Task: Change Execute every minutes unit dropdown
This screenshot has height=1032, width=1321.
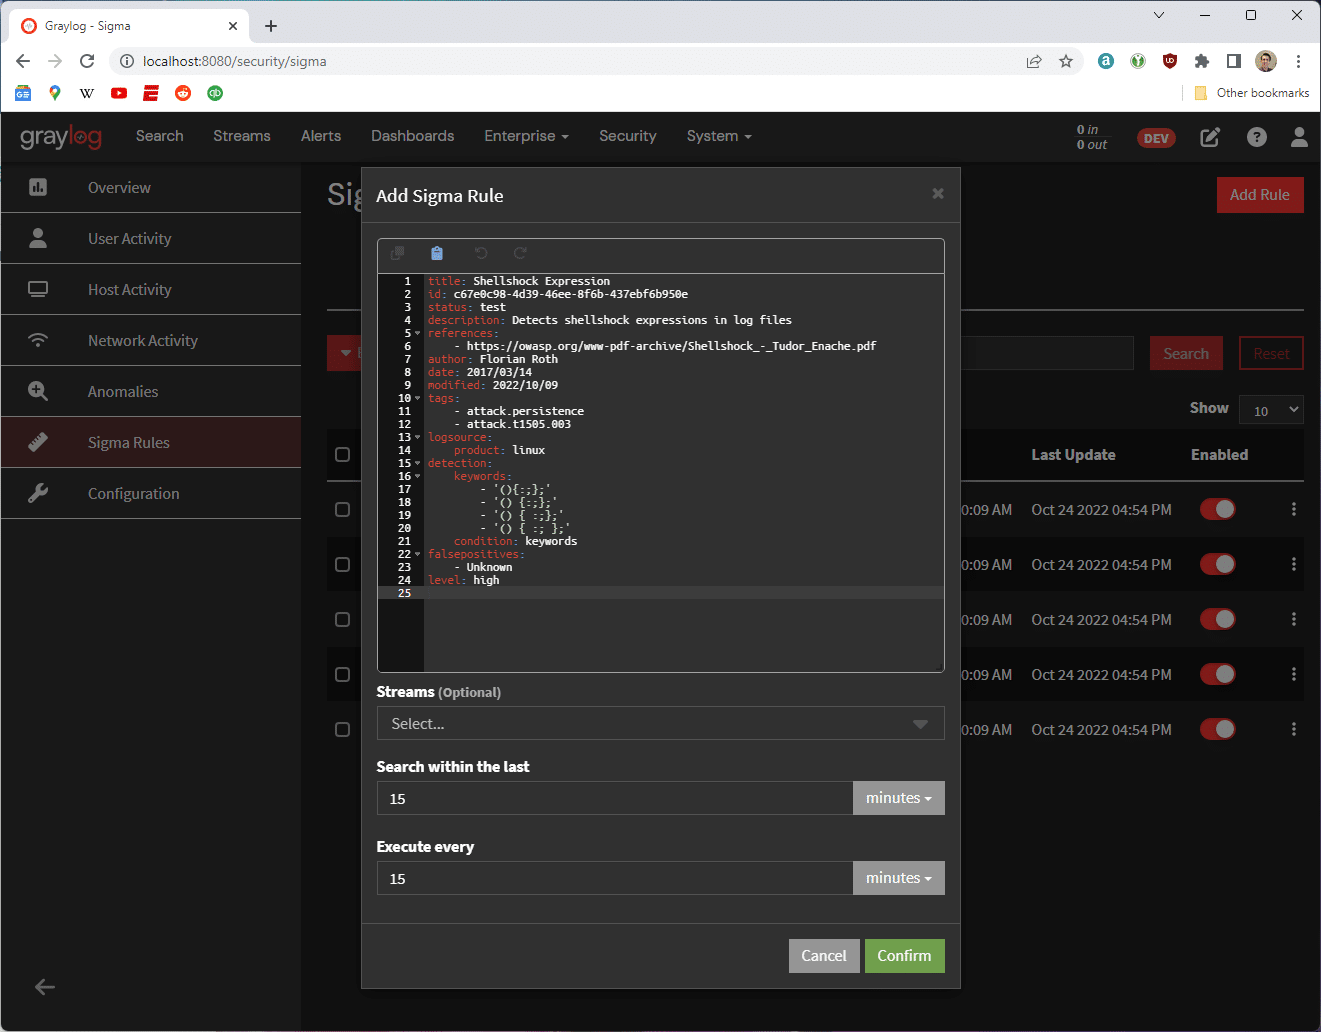Action: (898, 878)
